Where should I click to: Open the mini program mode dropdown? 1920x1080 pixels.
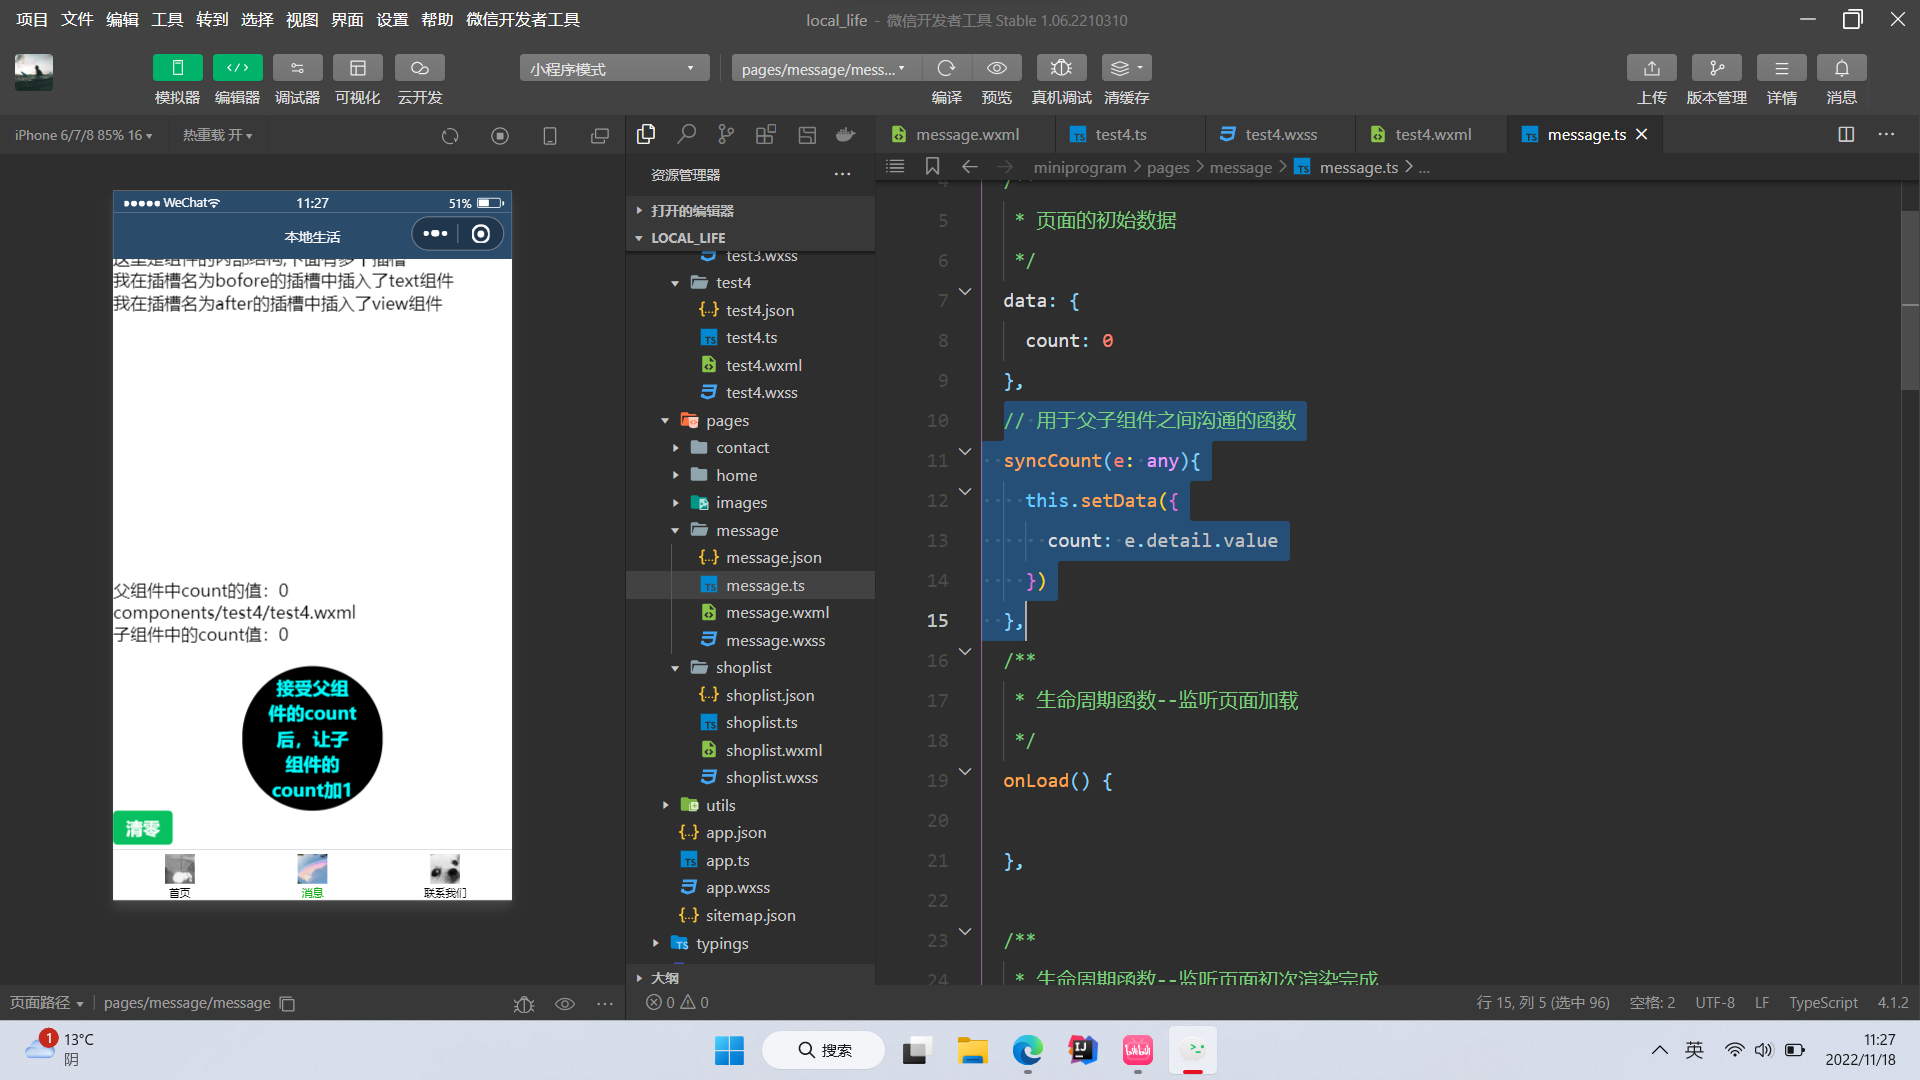coord(613,68)
